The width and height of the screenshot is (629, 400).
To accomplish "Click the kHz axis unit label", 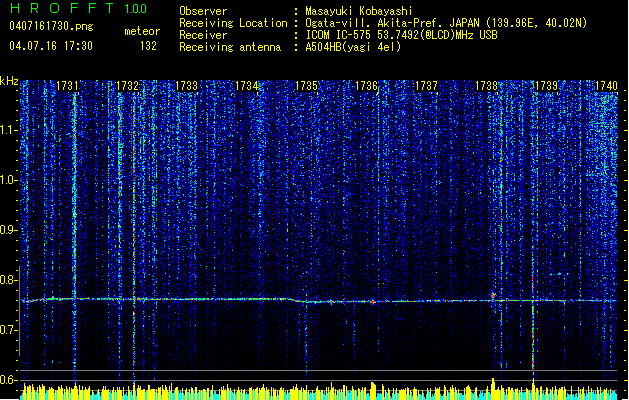I will point(9,81).
